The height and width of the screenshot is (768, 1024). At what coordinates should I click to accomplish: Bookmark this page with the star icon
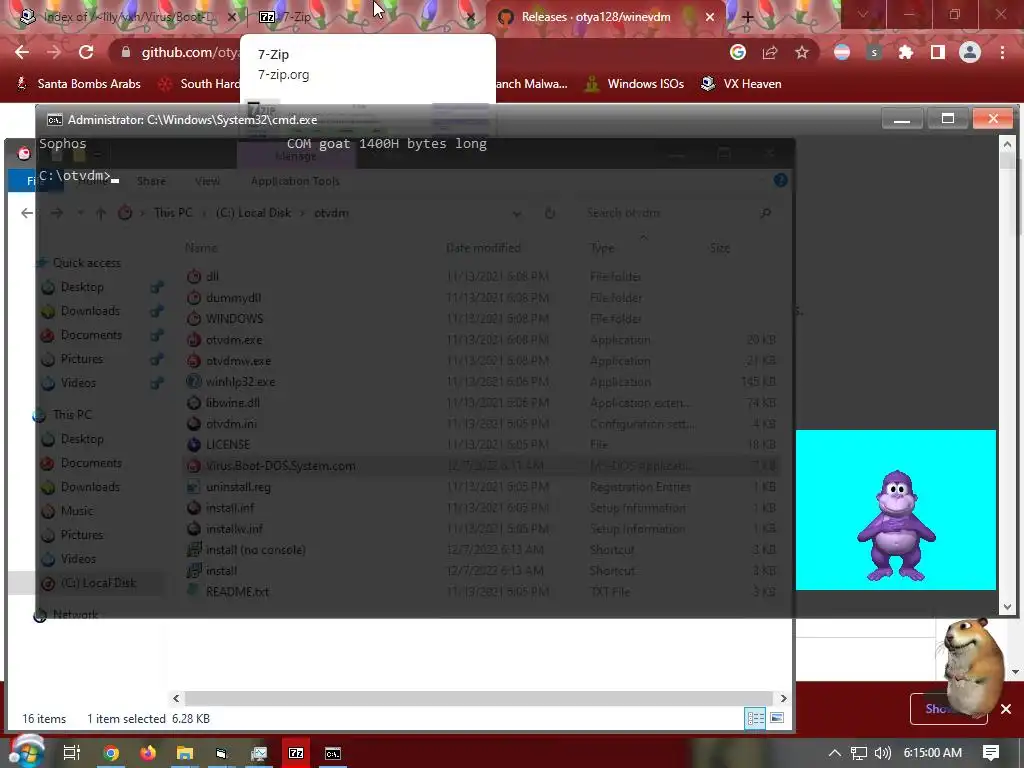[802, 52]
